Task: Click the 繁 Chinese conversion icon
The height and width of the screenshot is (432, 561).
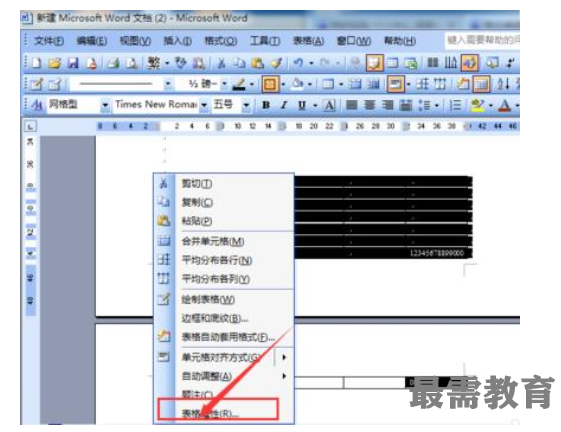Action: pyautogui.click(x=154, y=63)
